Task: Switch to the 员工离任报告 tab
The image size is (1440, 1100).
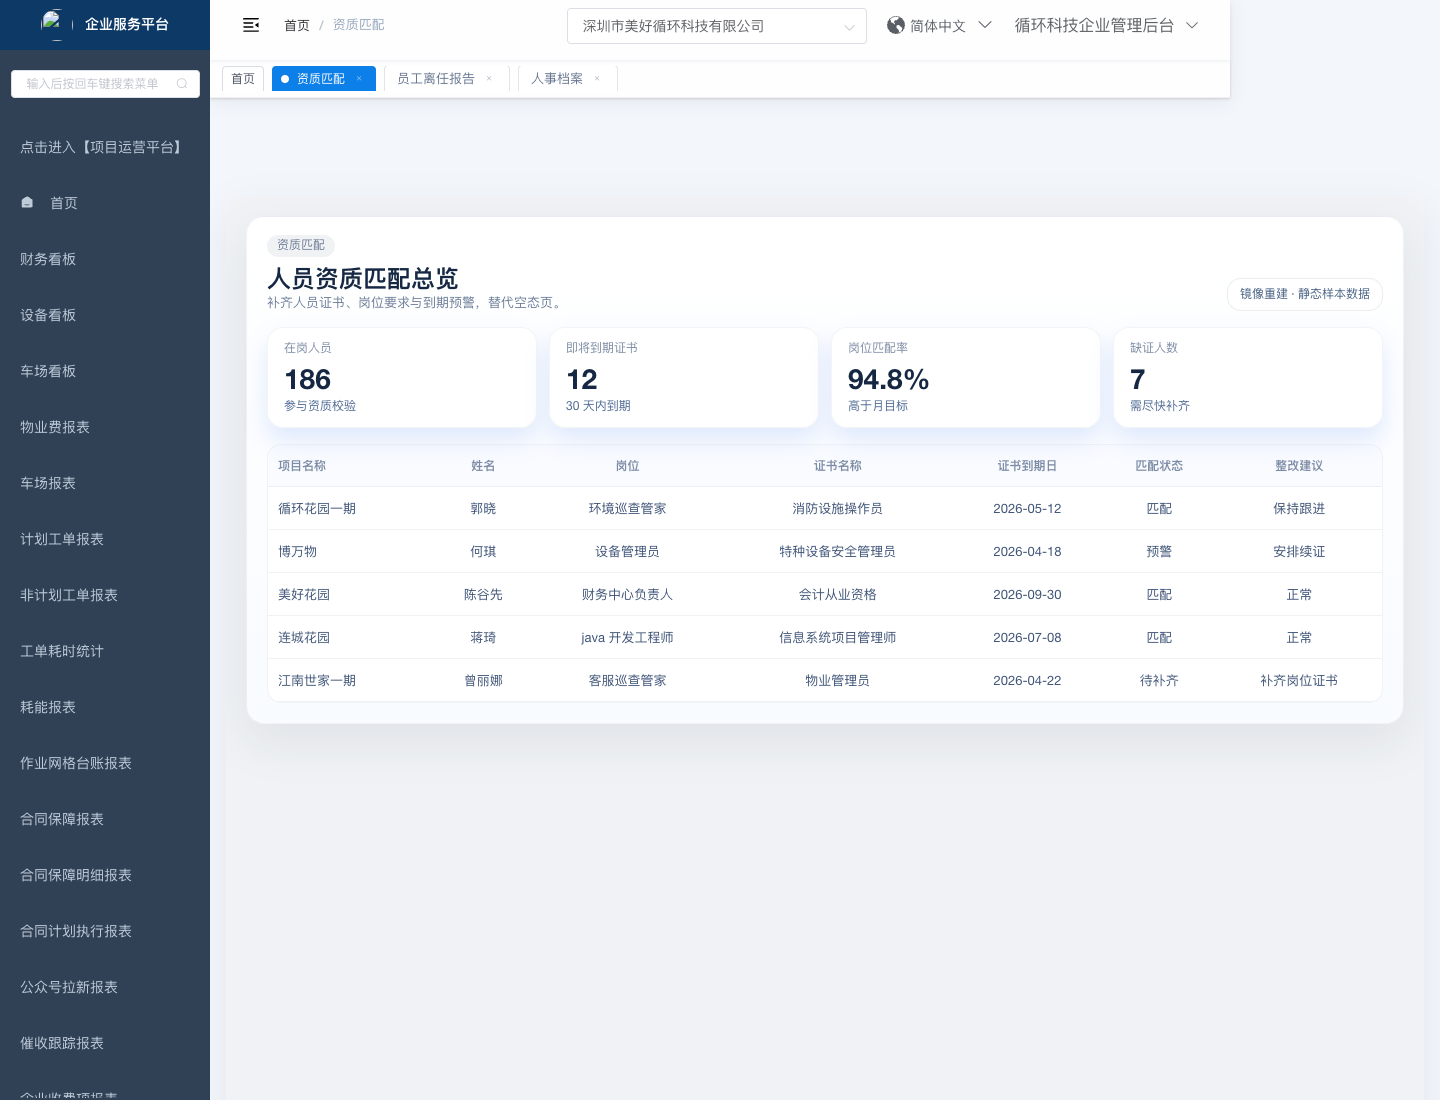Action: 436,79
